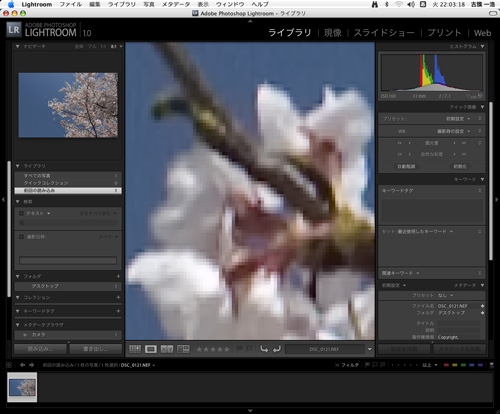The image size is (500, 414).
Task: Hide right panel with edge arrow
Action: tap(497, 200)
